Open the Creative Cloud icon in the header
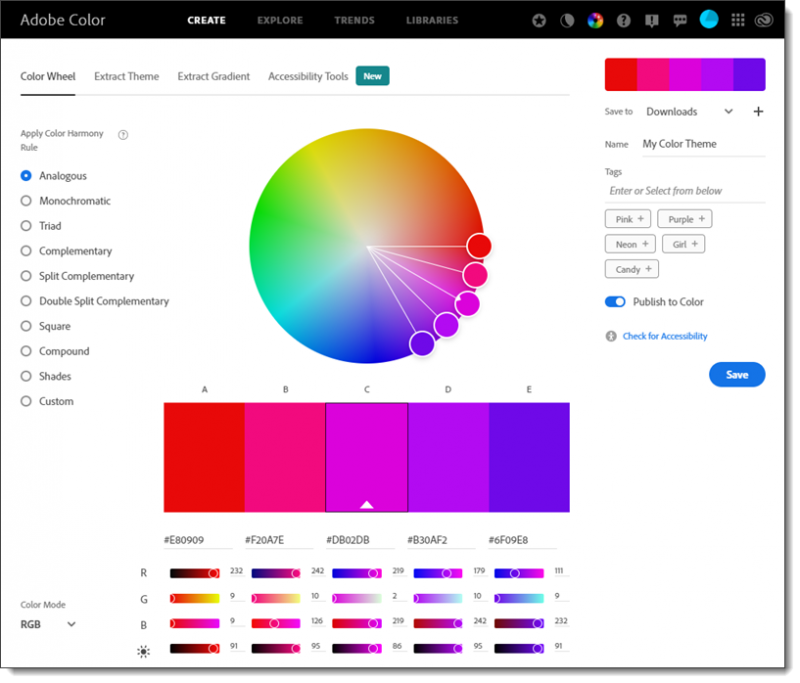 (x=765, y=20)
